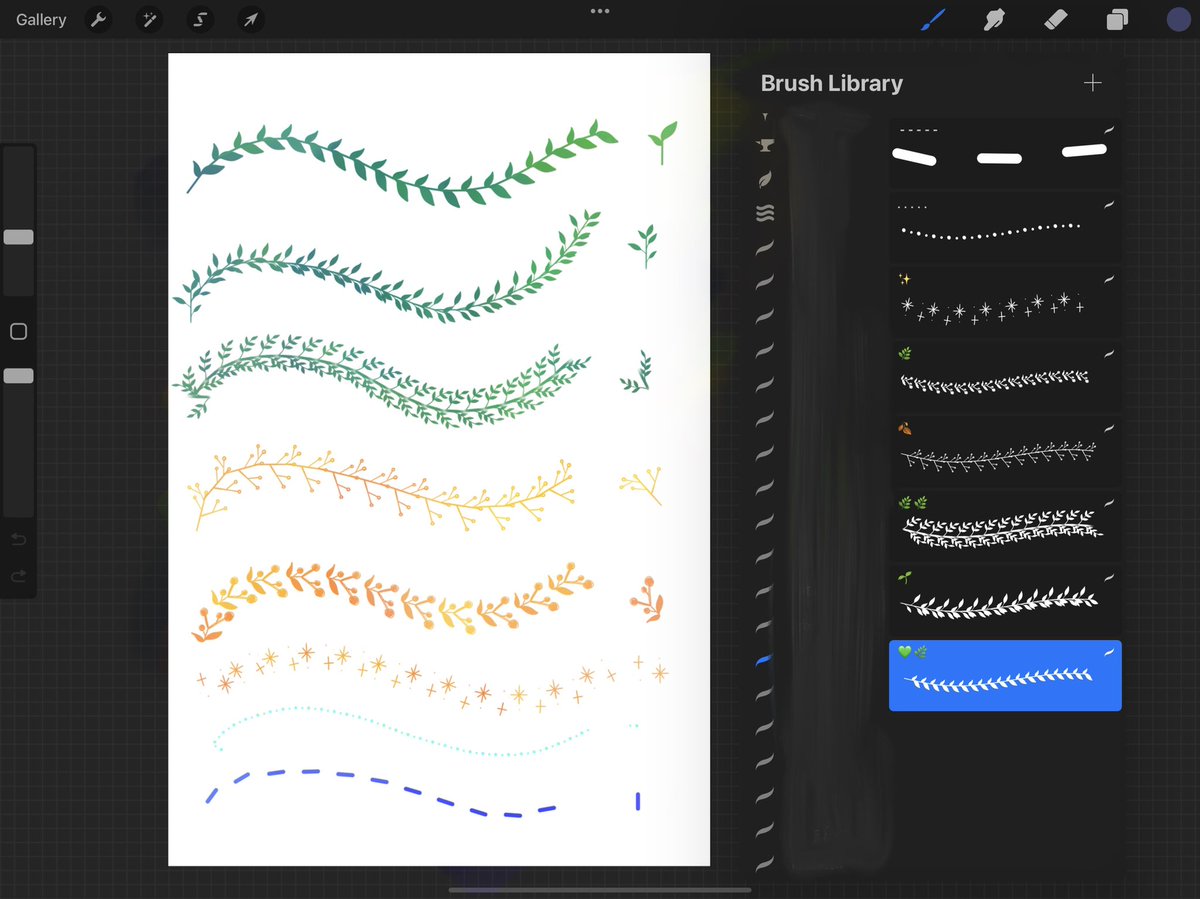
Task: Tap the three-dot menu at top center
Action: coord(600,11)
